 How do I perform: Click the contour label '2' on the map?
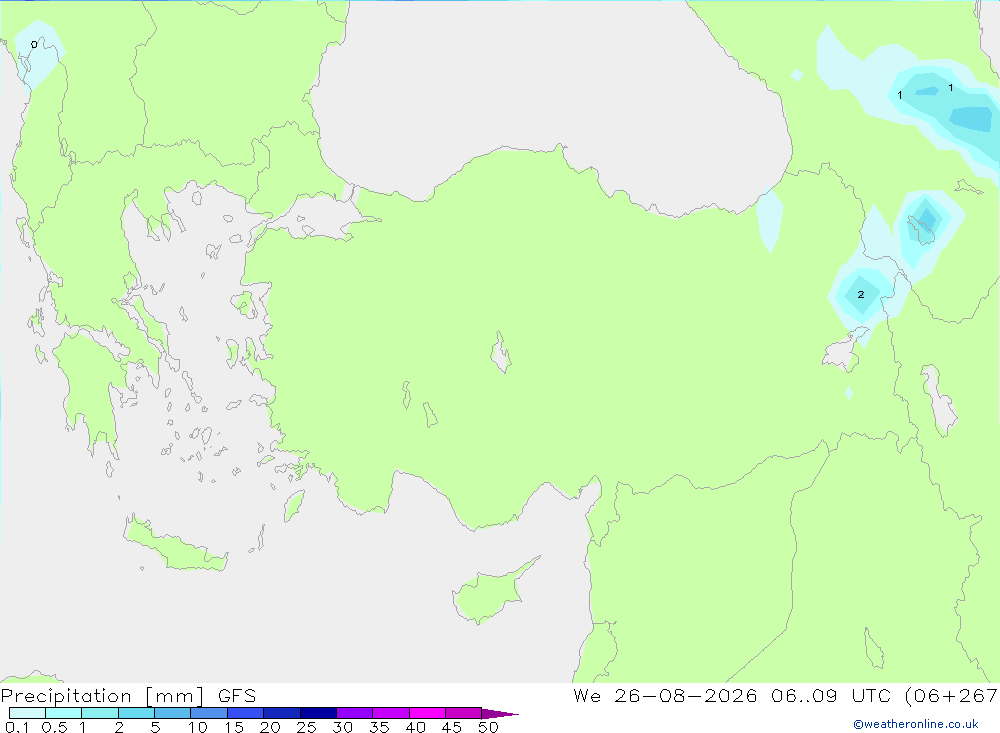click(x=861, y=295)
